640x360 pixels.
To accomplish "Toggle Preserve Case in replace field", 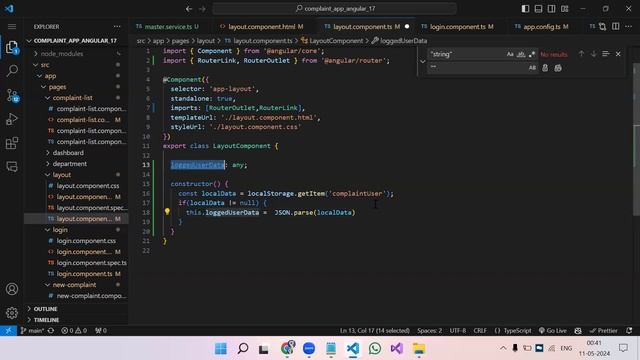I will pos(532,68).
